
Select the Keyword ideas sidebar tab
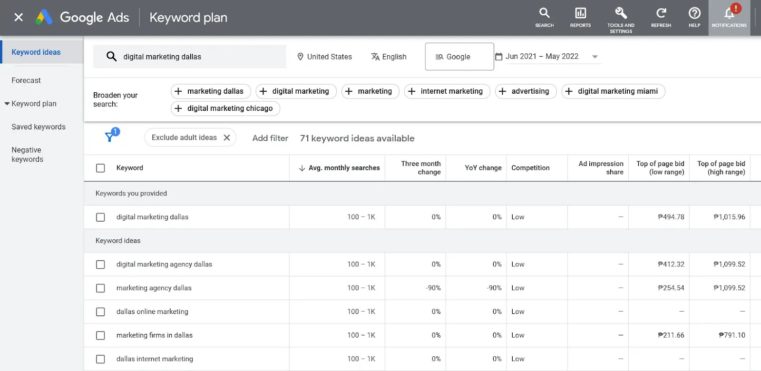click(42, 52)
